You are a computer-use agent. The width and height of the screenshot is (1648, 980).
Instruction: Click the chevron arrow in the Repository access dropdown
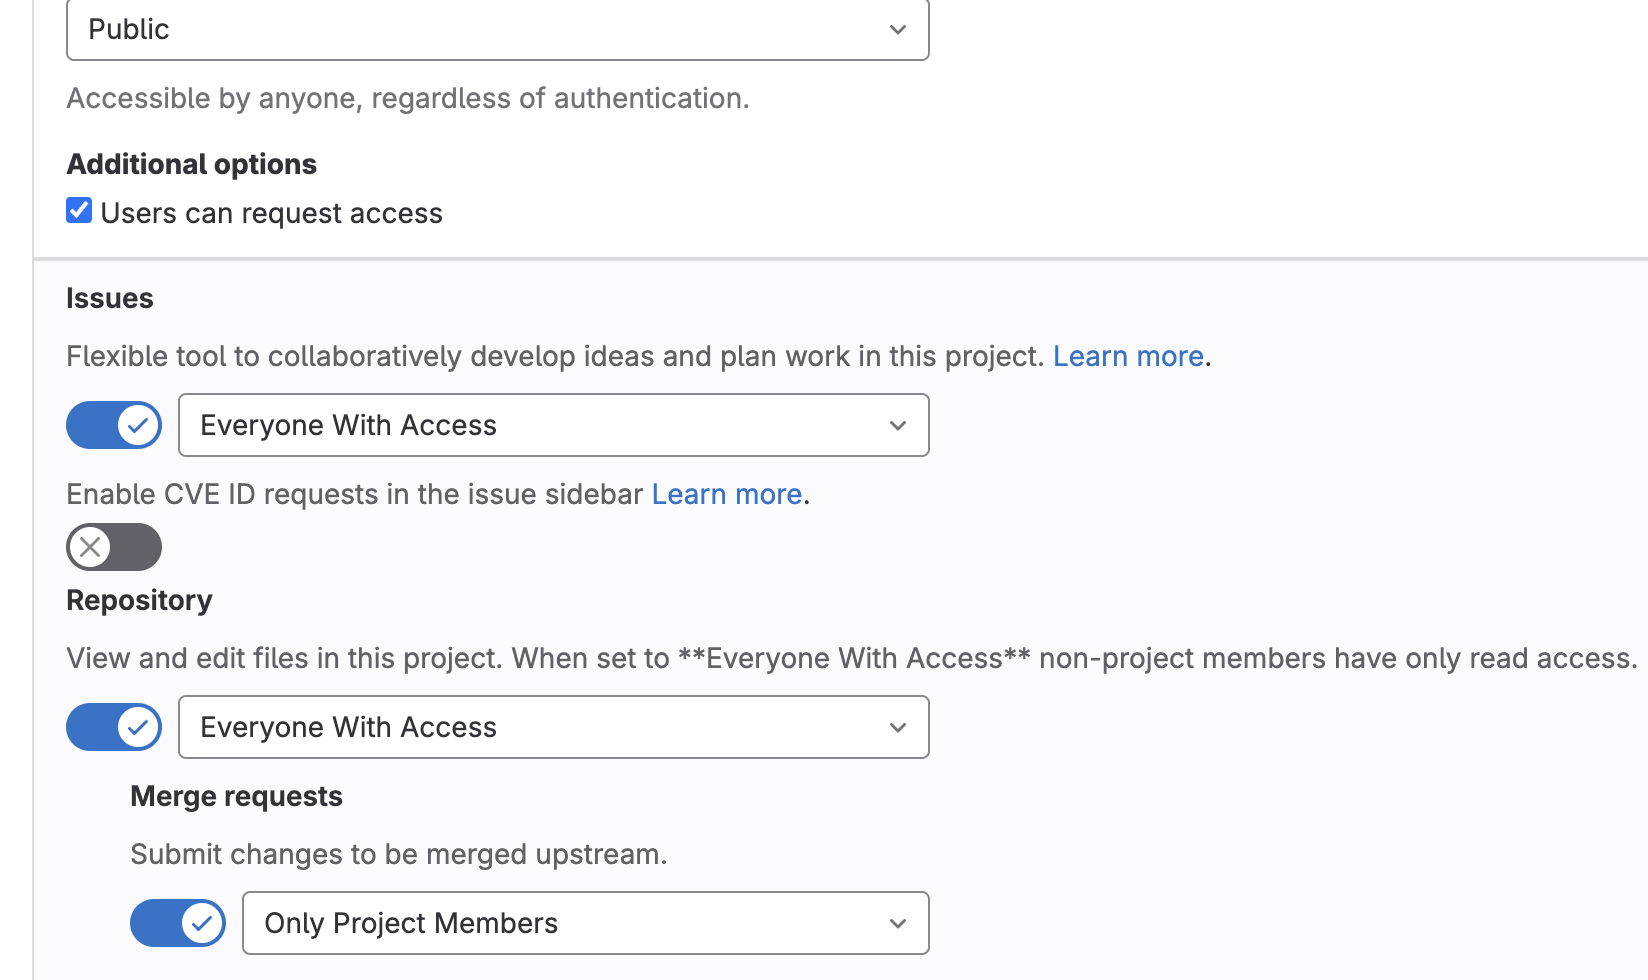point(897,728)
